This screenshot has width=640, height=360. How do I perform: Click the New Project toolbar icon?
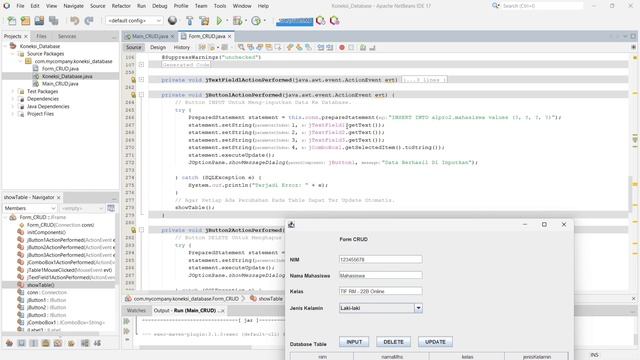tap(25, 21)
